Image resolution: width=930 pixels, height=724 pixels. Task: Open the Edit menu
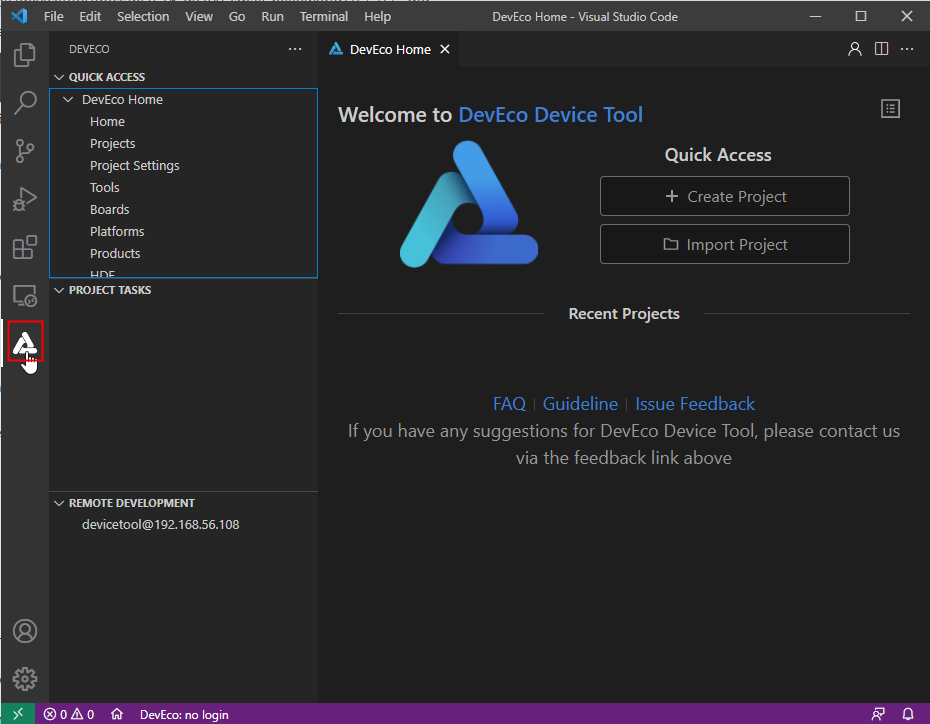pos(90,17)
